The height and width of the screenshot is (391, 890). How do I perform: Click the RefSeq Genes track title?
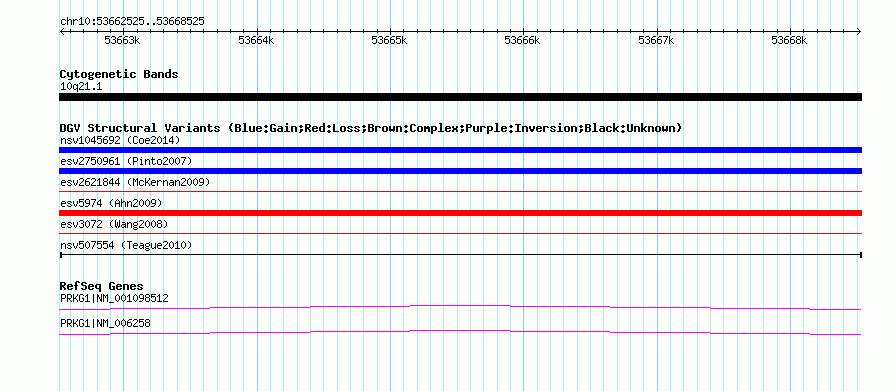102,286
